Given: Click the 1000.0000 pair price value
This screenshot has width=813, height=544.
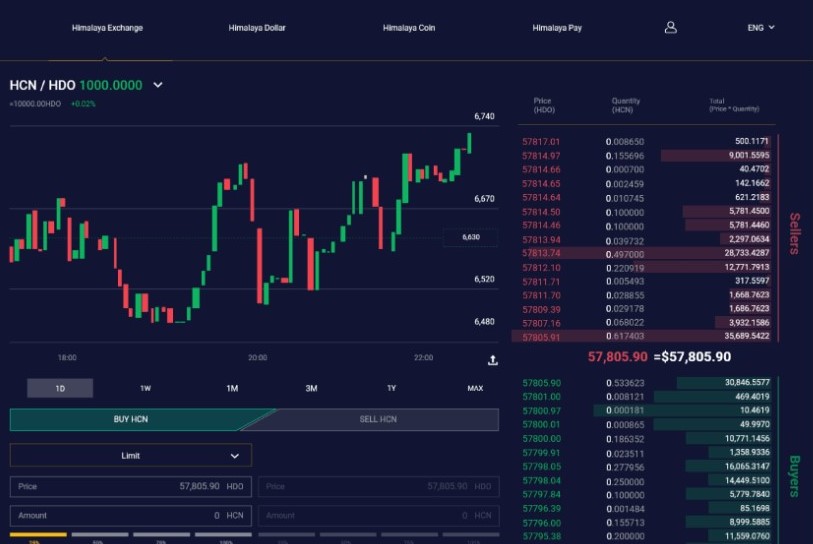Looking at the screenshot, I should tap(110, 85).
